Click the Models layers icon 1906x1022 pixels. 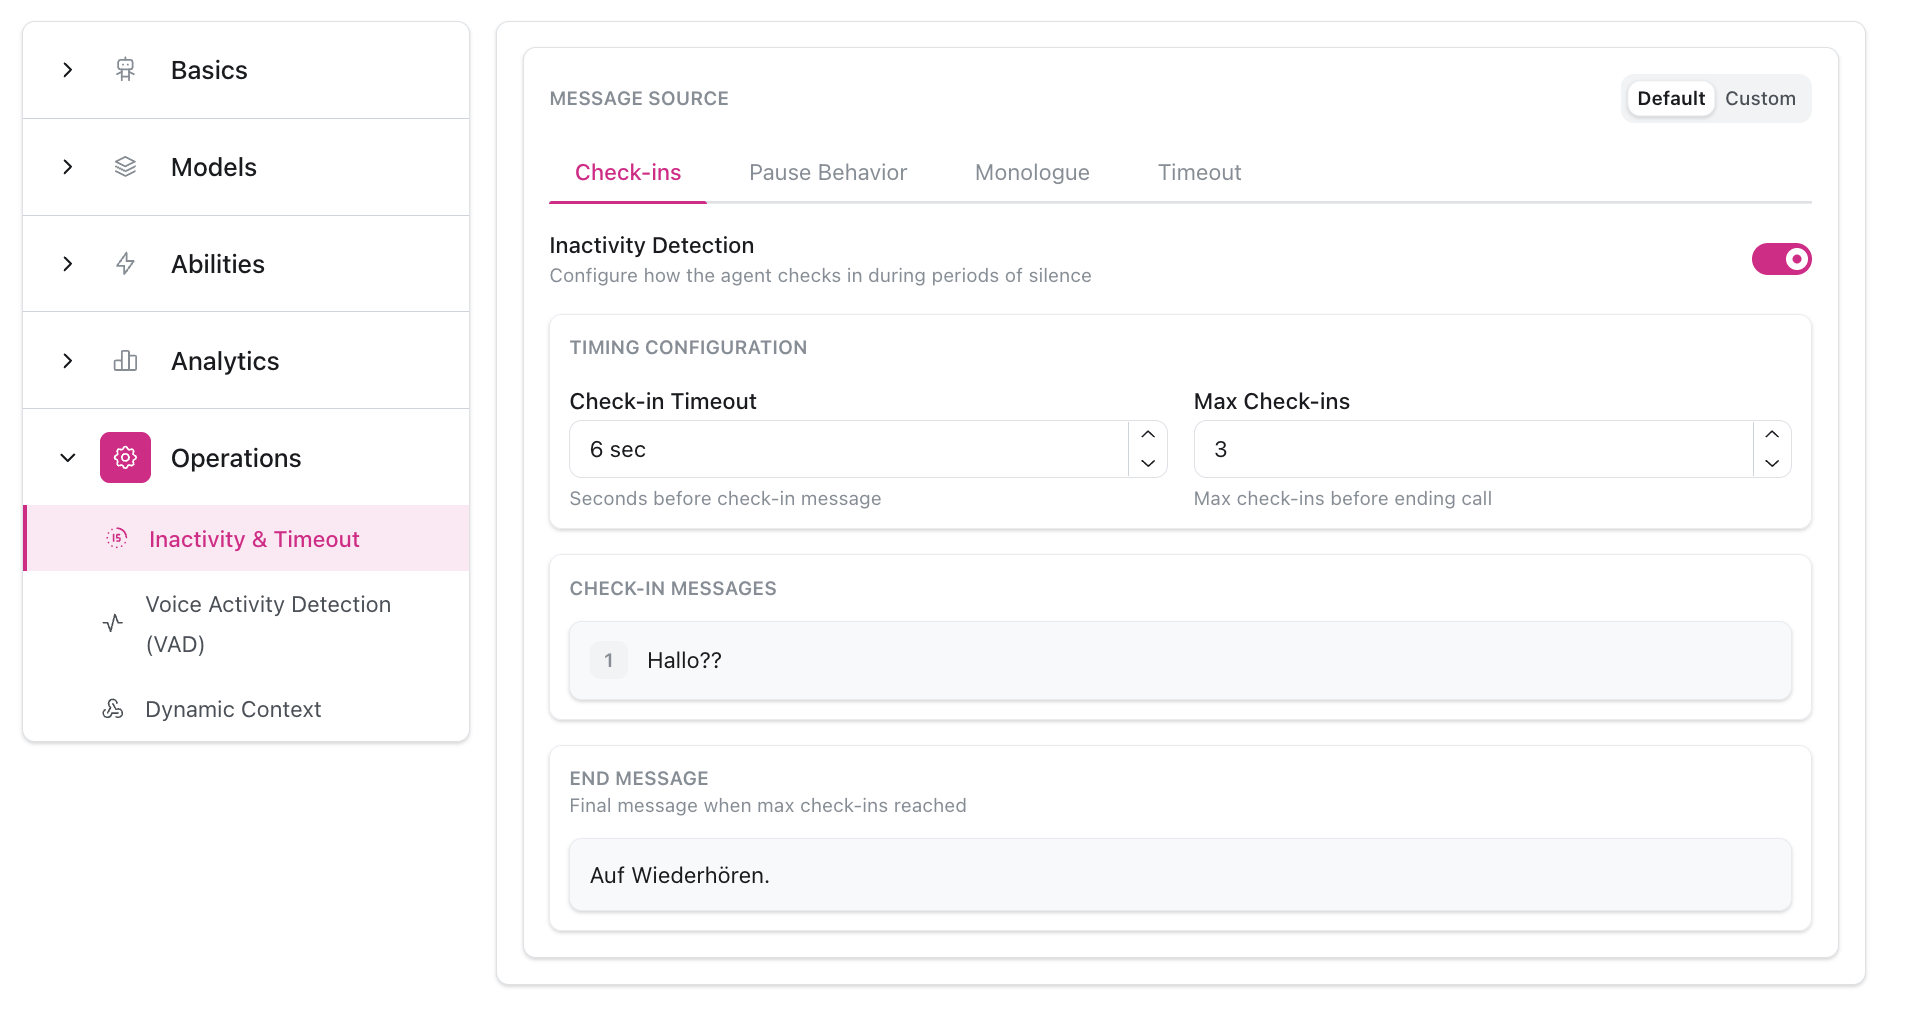coord(125,166)
